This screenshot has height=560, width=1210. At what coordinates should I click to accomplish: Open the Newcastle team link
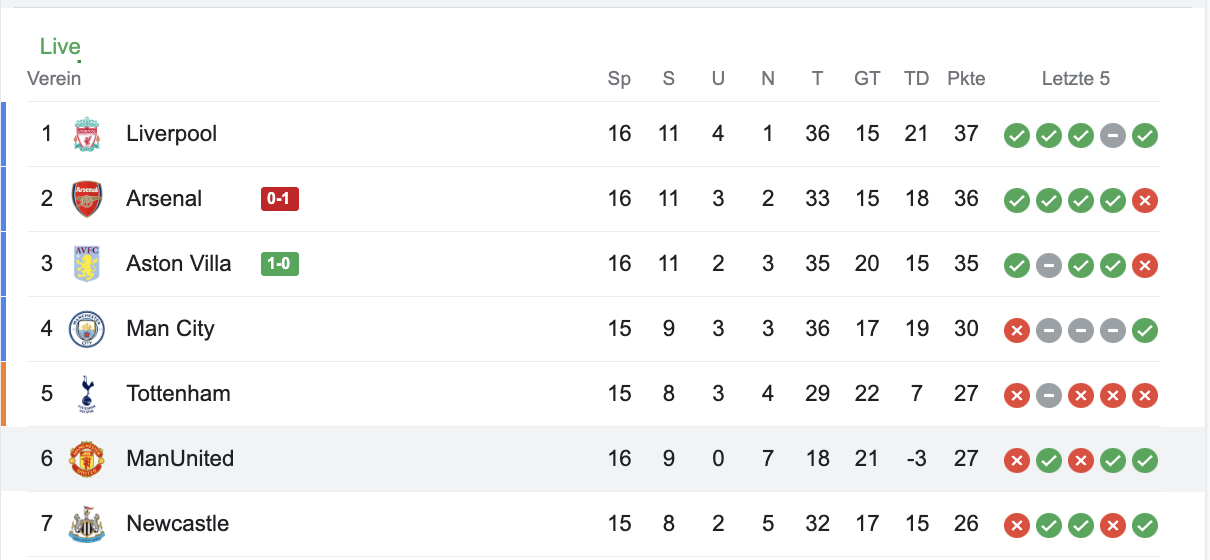pos(177,524)
